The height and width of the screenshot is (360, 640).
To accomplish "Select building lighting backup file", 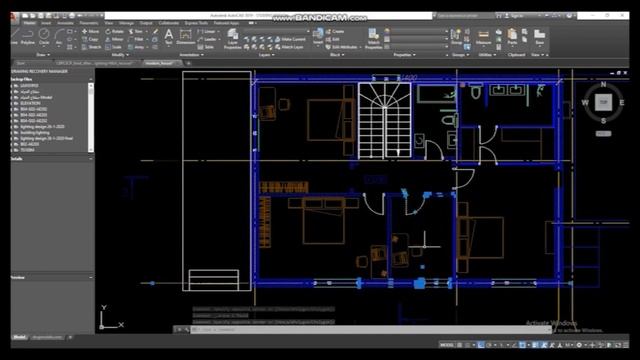I will pyautogui.click(x=35, y=133).
